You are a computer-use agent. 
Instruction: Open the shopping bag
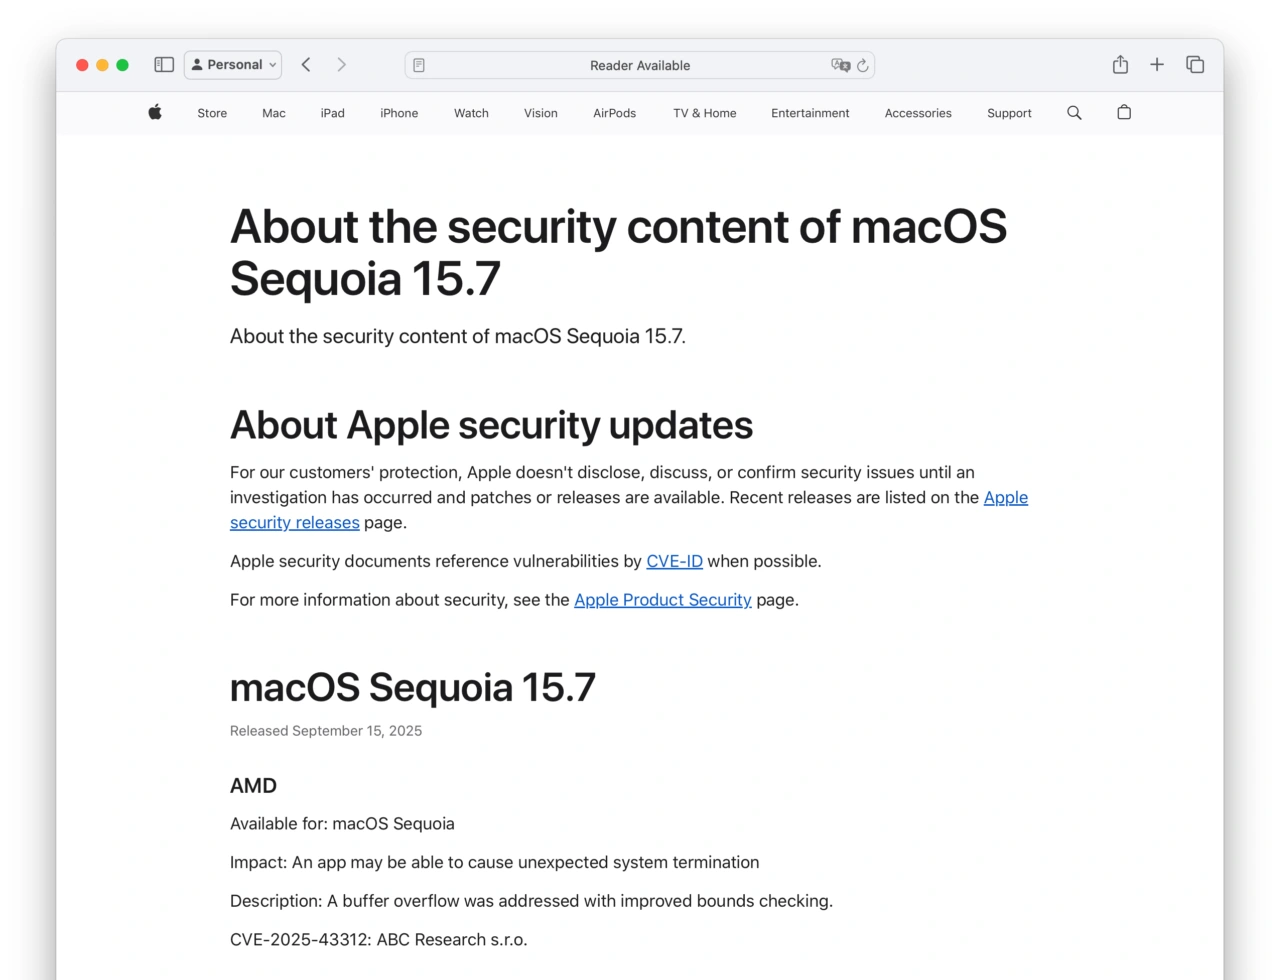point(1123,112)
